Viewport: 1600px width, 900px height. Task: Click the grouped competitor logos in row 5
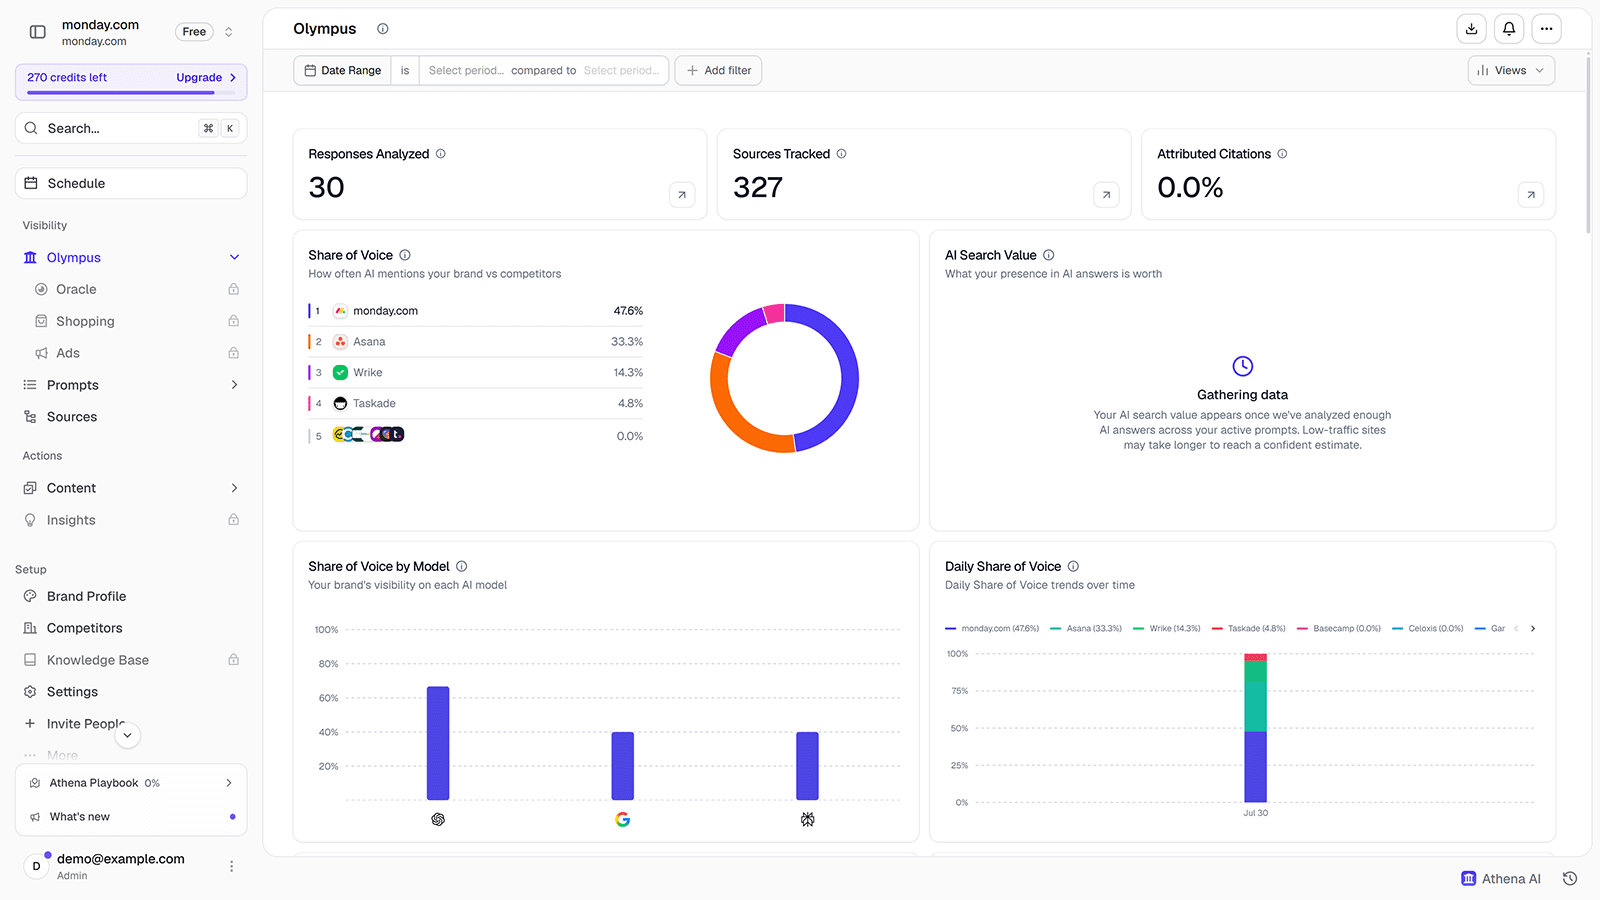tap(368, 434)
